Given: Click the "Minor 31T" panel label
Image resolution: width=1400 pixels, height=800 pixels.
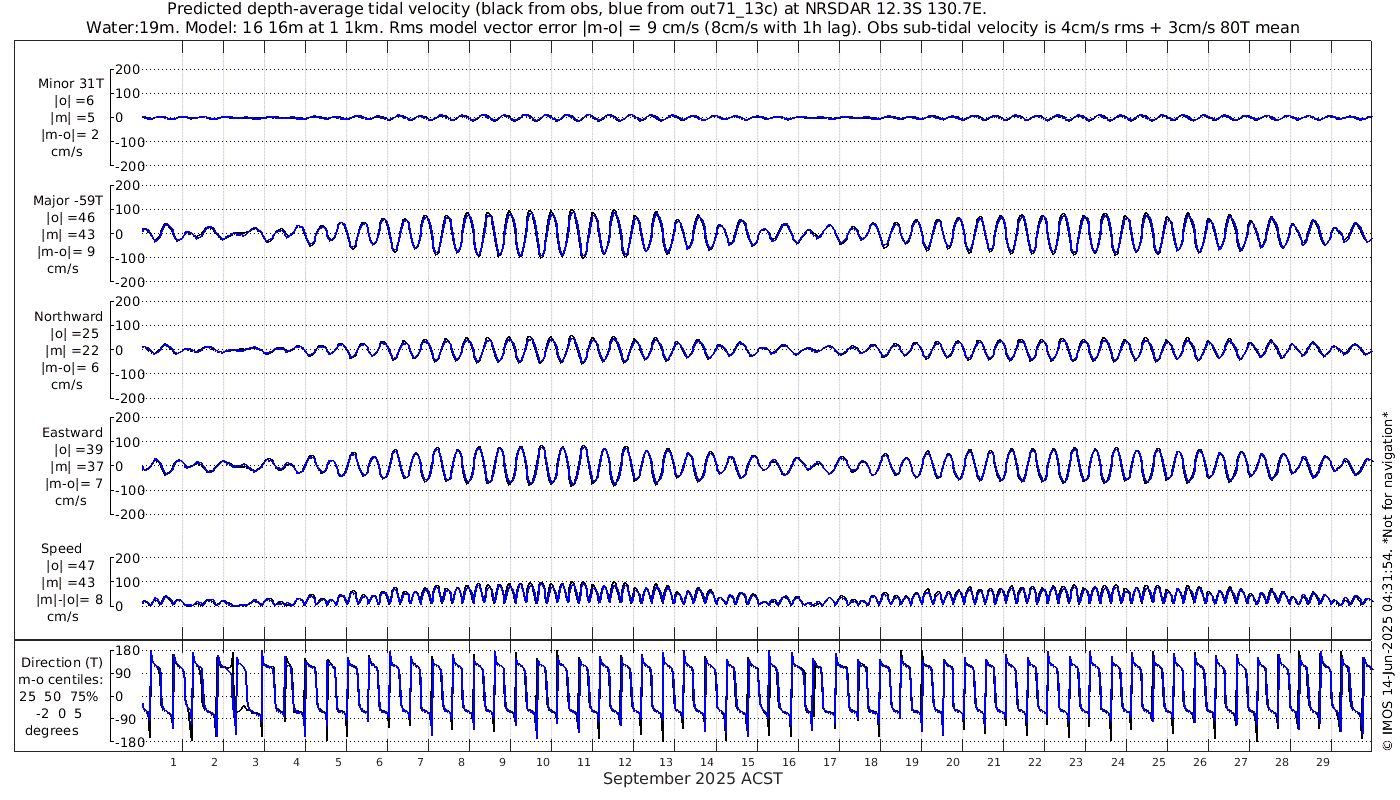Looking at the screenshot, I should tap(70, 84).
